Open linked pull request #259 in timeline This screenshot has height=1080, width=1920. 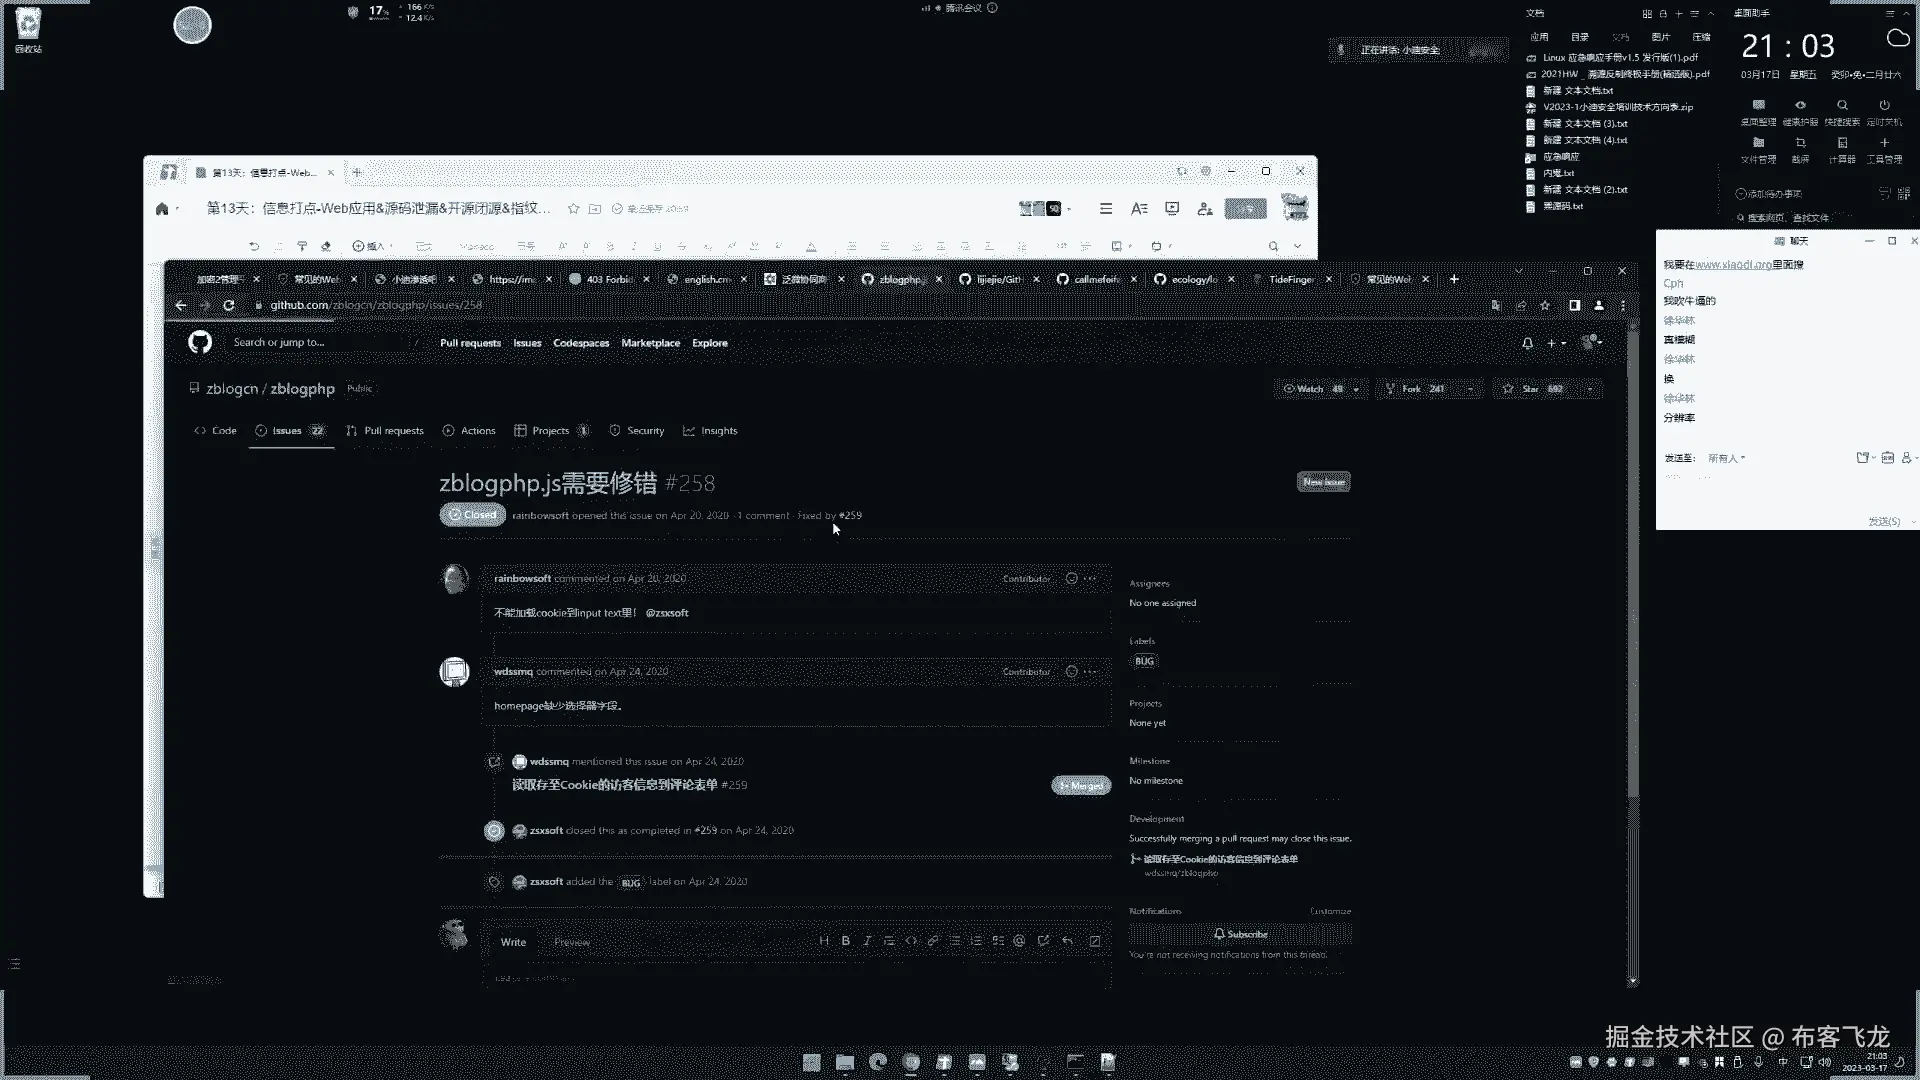point(615,785)
